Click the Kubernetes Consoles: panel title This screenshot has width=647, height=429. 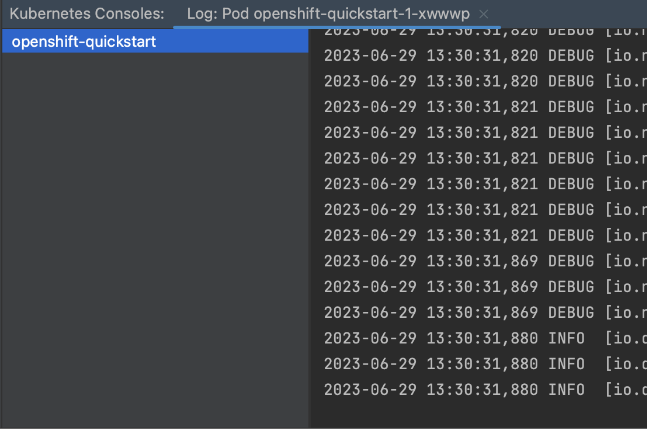point(87,14)
